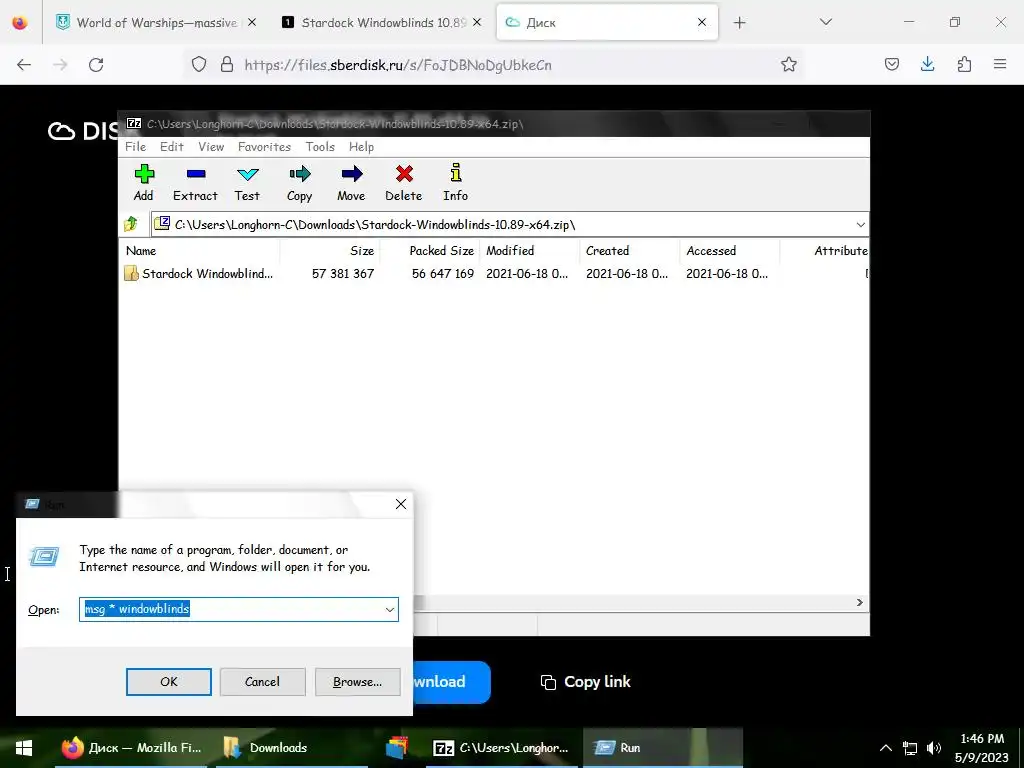Image resolution: width=1024 pixels, height=768 pixels.
Task: Close the Stardock Windowblinds tab
Action: point(477,22)
